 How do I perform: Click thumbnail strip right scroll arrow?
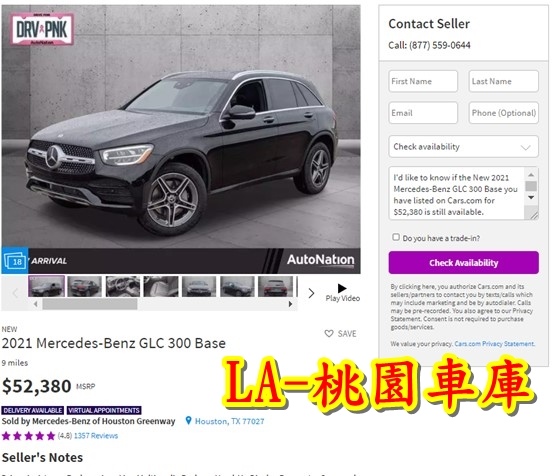[x=290, y=304]
